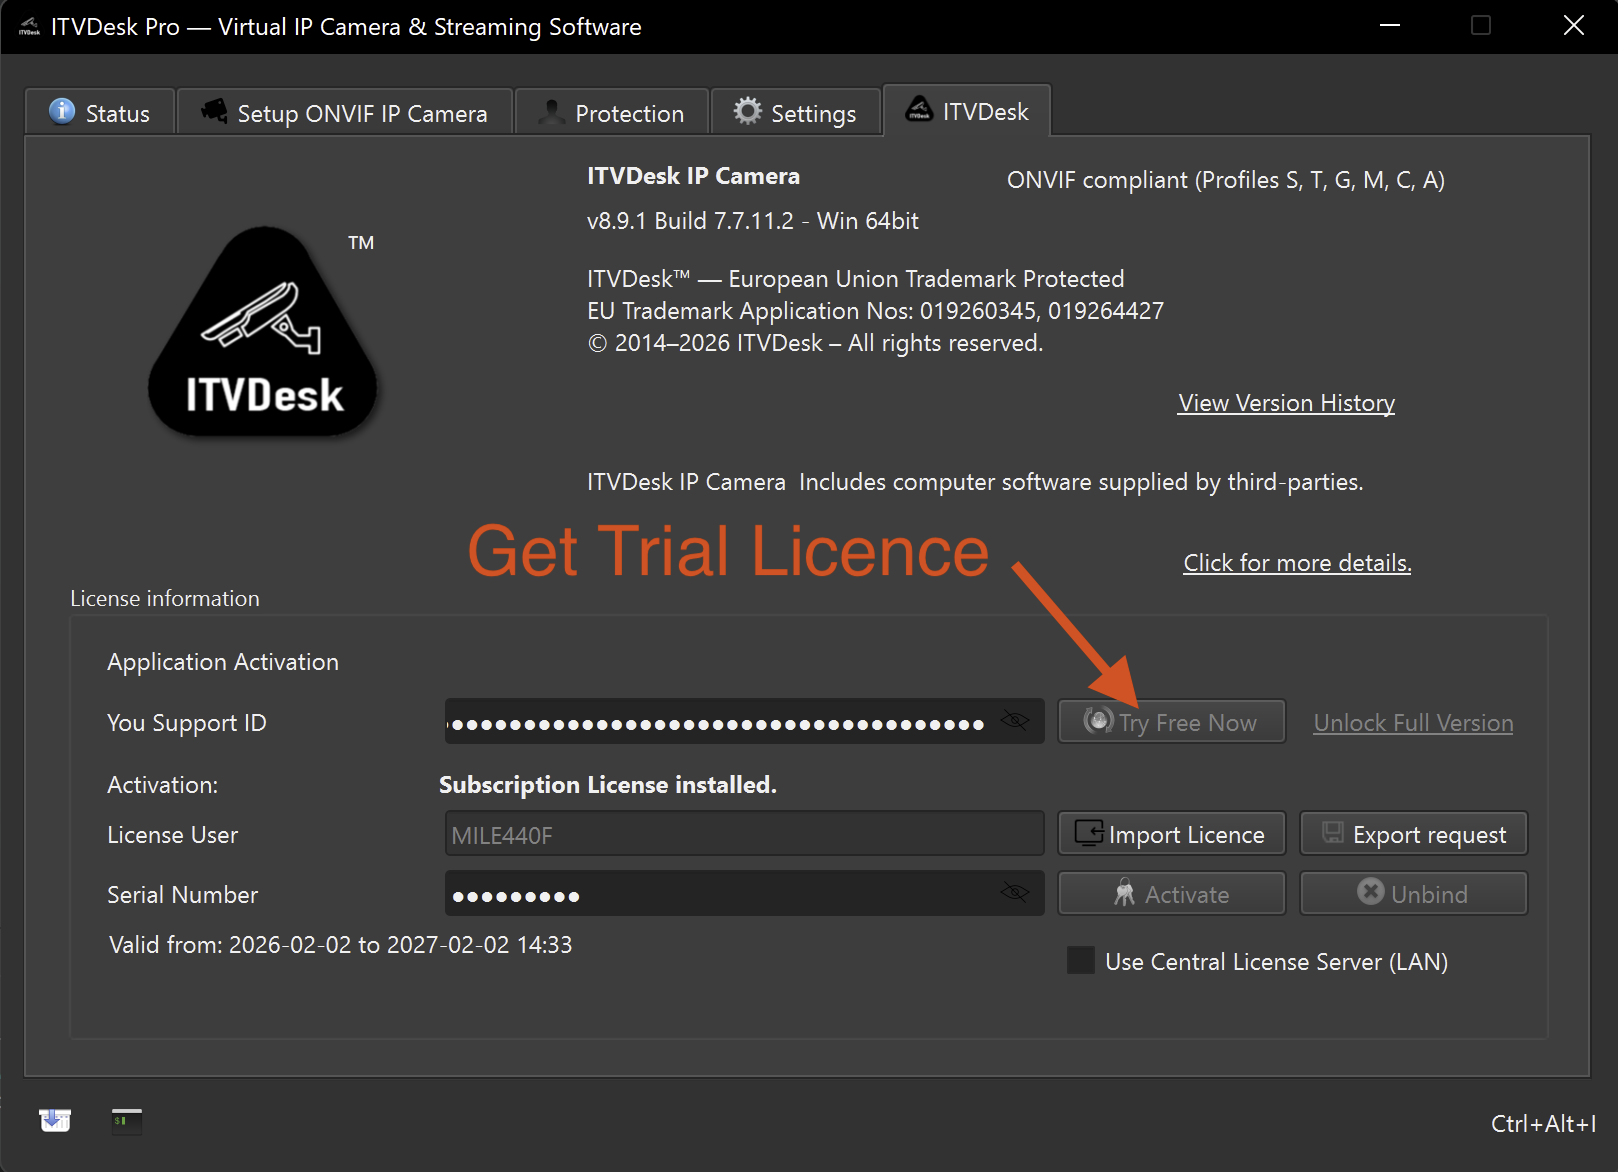Click the blue info icon on the Status tab
The height and width of the screenshot is (1172, 1618).
[x=62, y=111]
